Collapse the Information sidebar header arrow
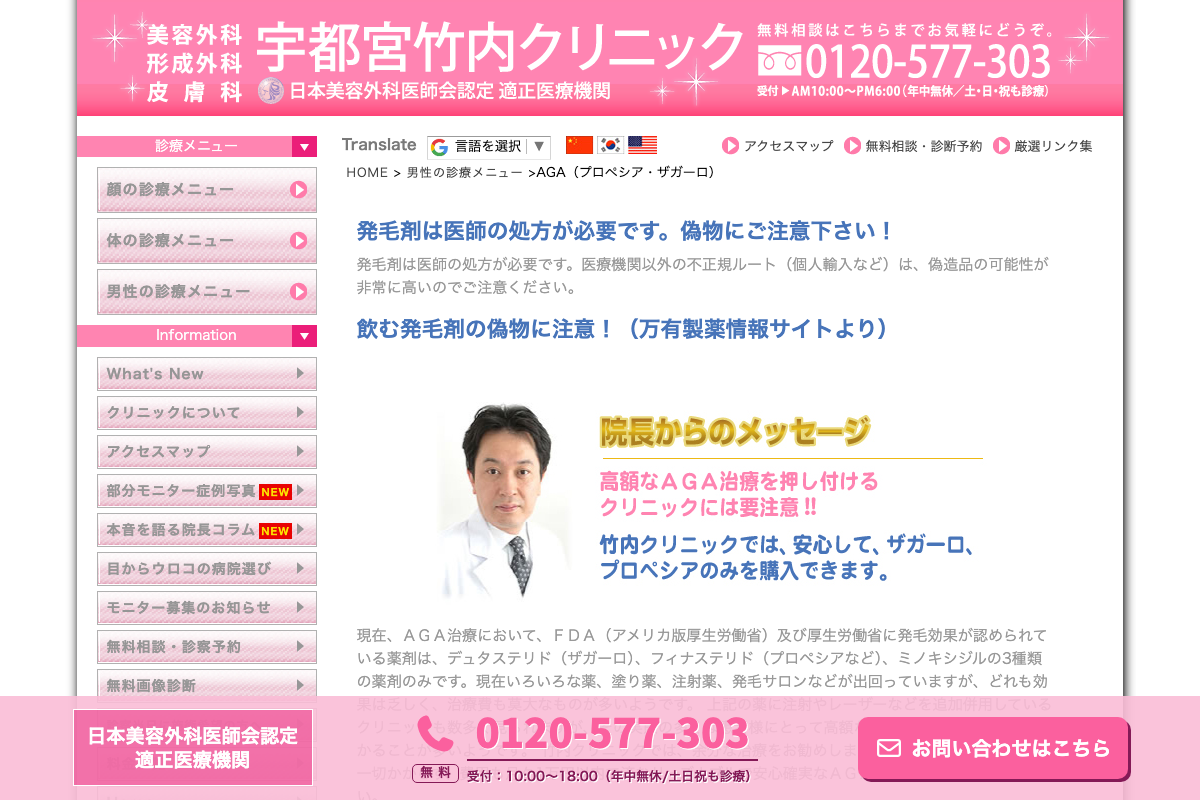 coord(304,336)
